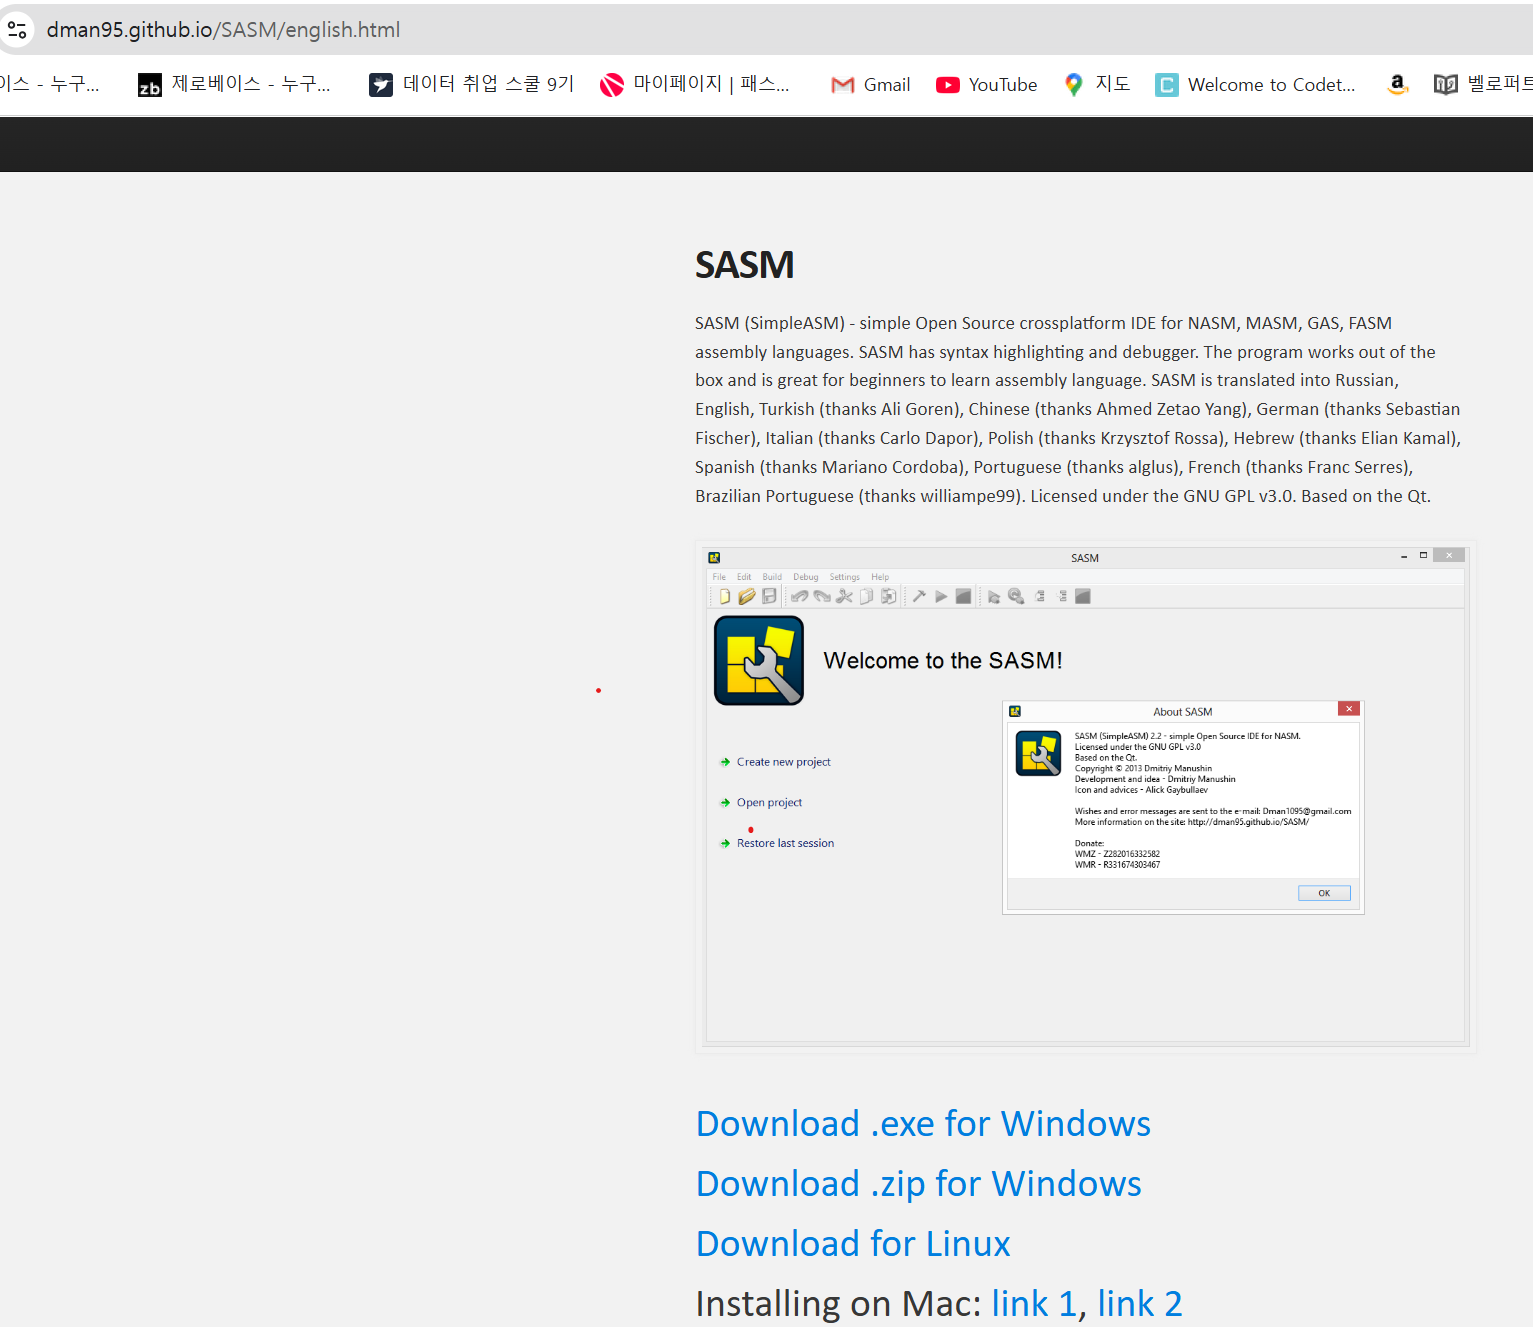Follow the Download .exe for Windows link
Image resolution: width=1533 pixels, height=1327 pixels.
(x=923, y=1124)
